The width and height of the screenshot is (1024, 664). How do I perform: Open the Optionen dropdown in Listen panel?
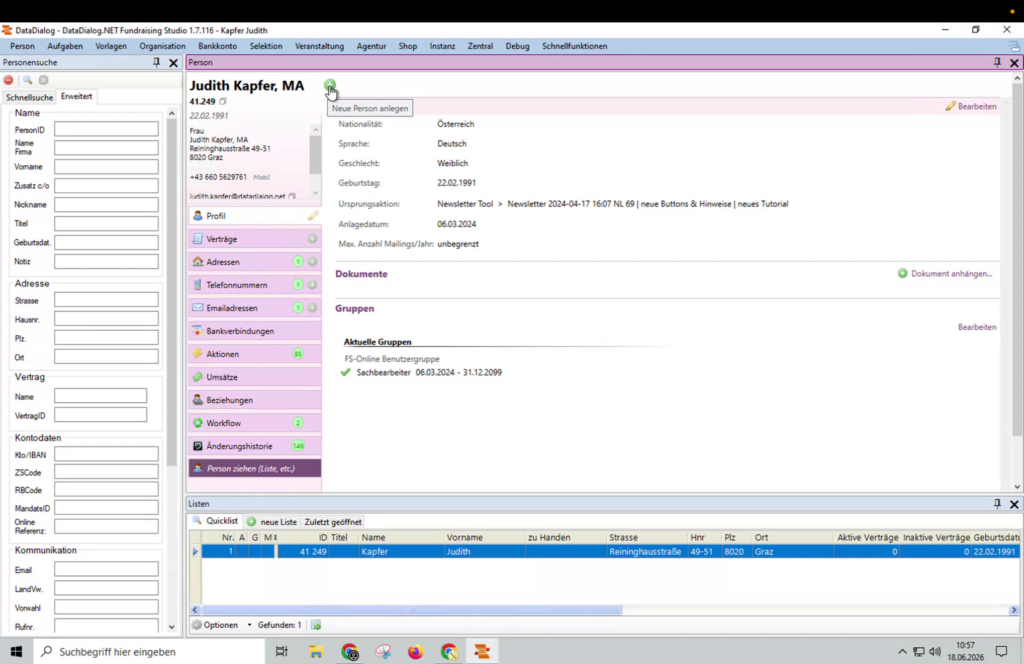coord(222,625)
